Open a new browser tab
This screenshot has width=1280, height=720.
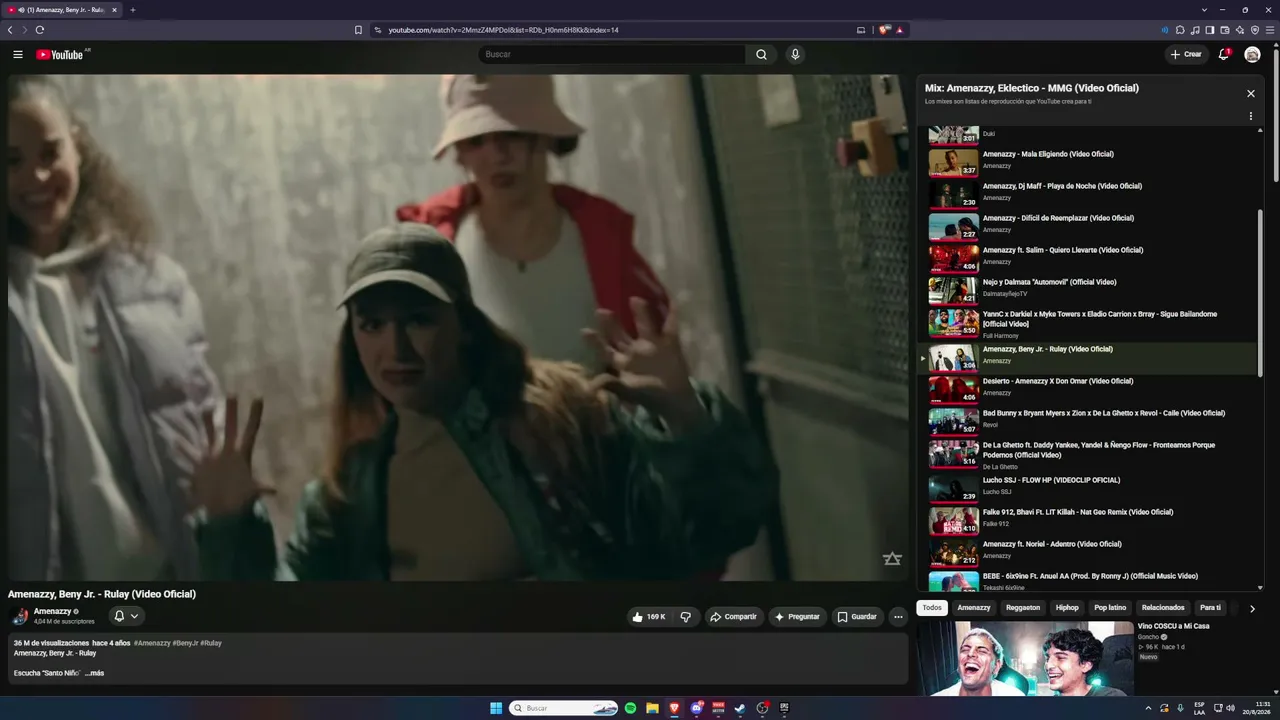tap(132, 10)
